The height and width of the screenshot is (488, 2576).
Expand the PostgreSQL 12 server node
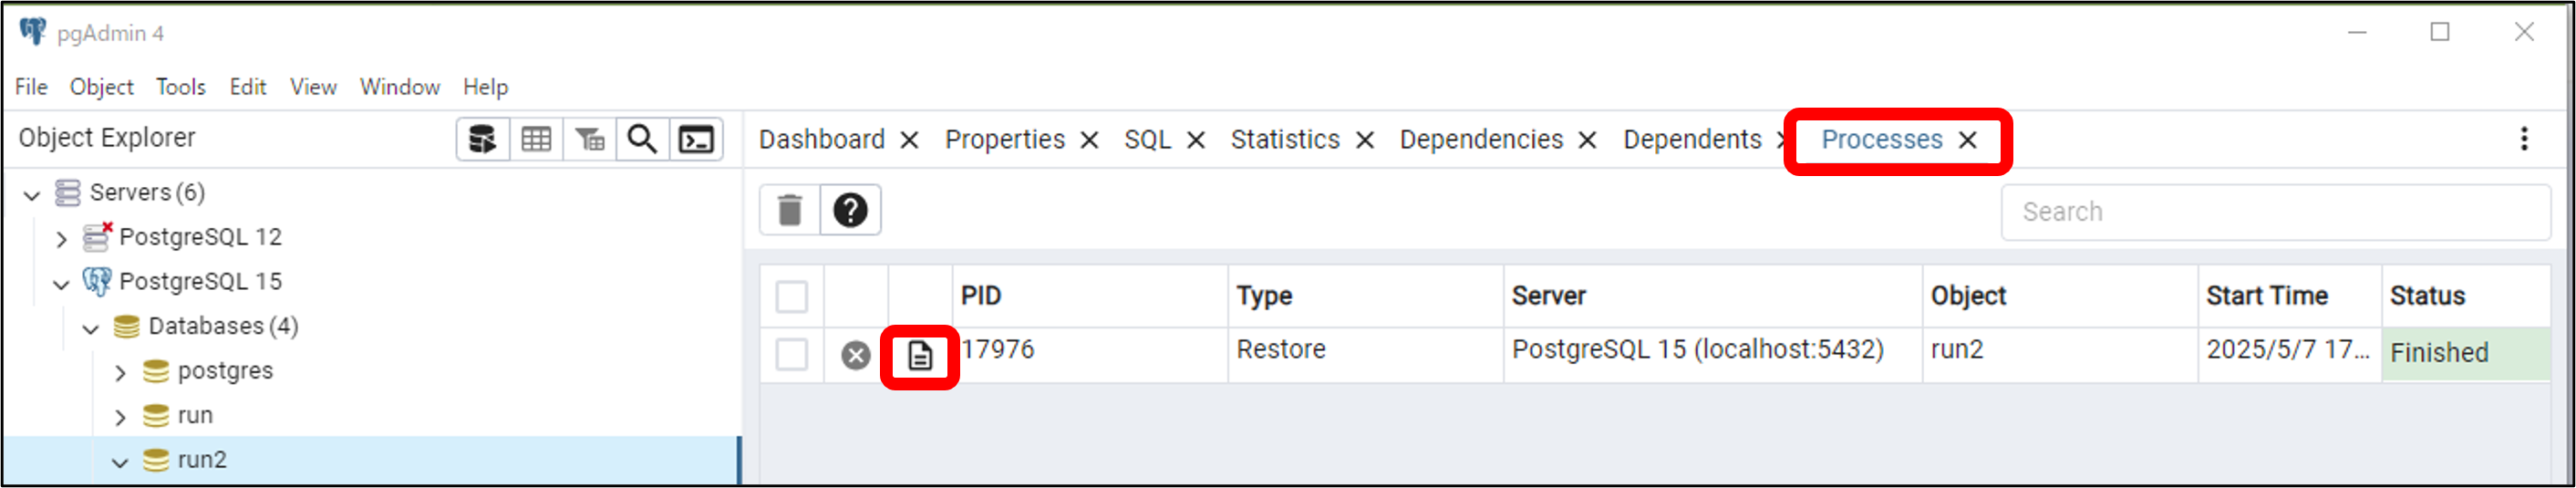(x=61, y=239)
